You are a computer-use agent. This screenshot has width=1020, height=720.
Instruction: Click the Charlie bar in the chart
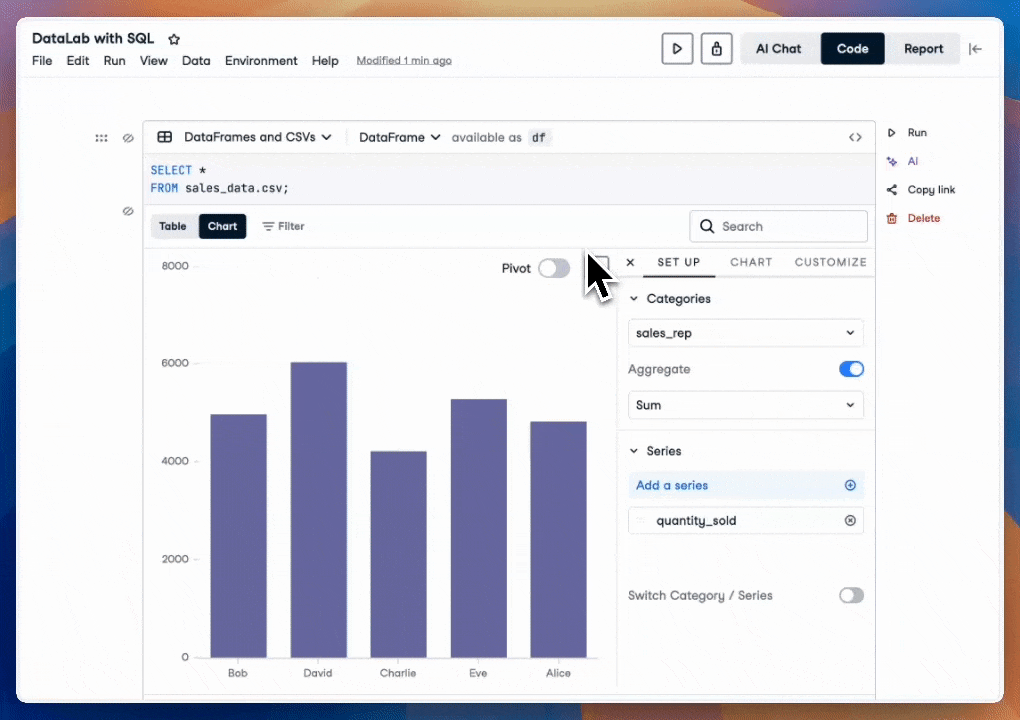pyautogui.click(x=398, y=554)
